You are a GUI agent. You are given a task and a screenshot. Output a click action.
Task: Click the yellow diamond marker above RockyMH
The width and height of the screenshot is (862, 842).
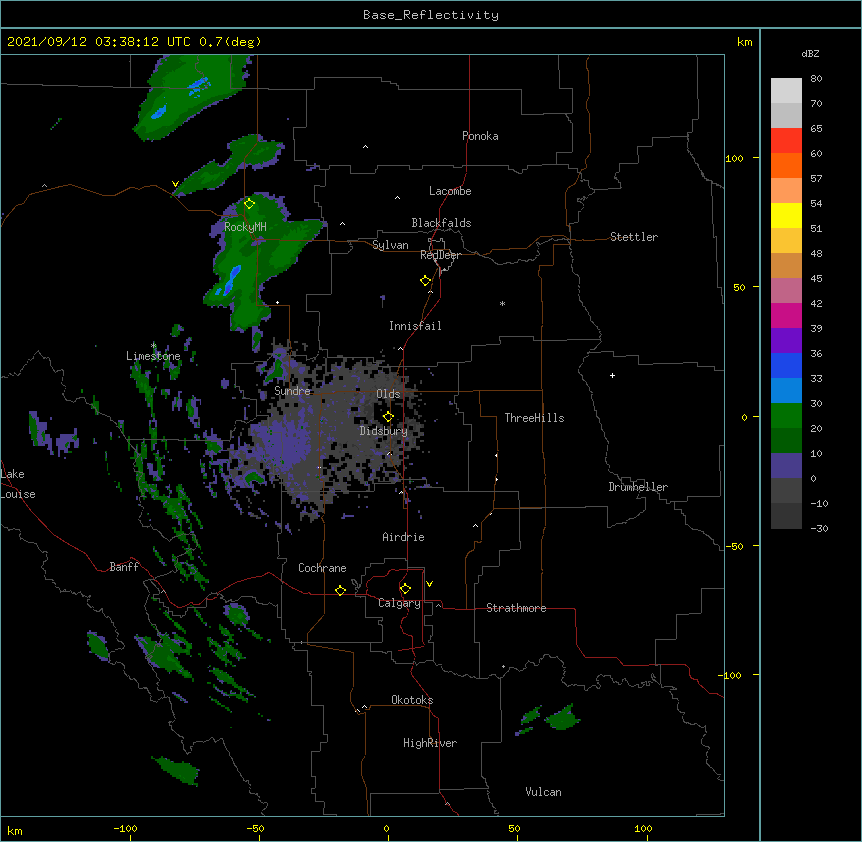pos(249,204)
